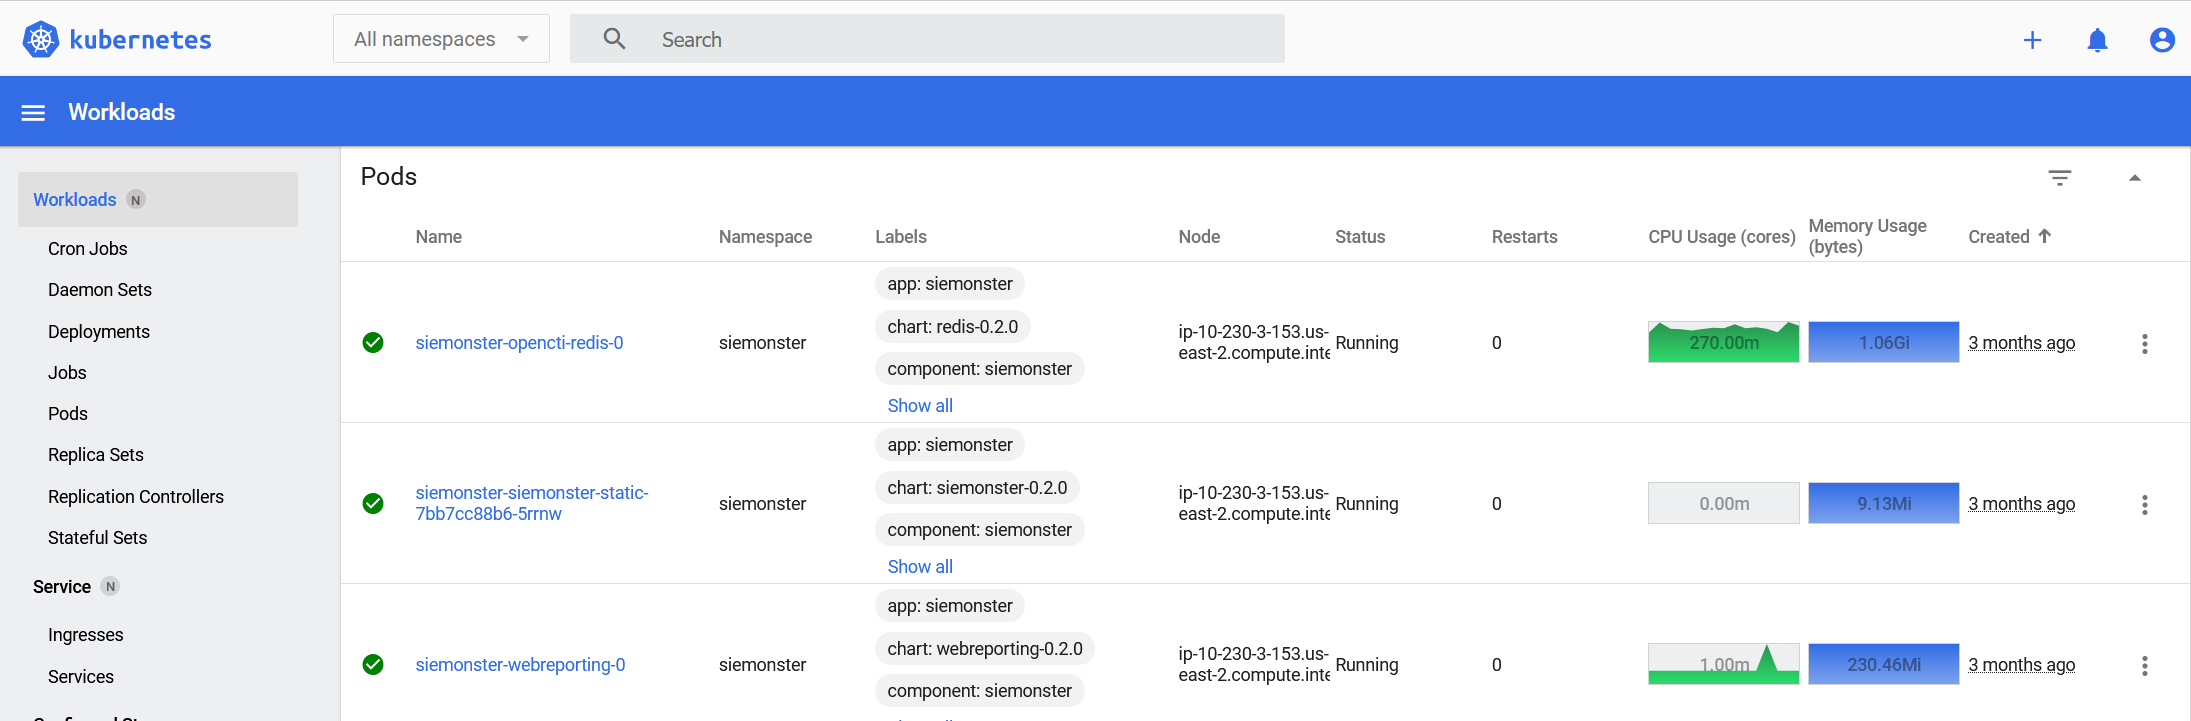Open actions menu for siemonster-webreporting-0
This screenshot has height=721, width=2191.
pyautogui.click(x=2144, y=666)
